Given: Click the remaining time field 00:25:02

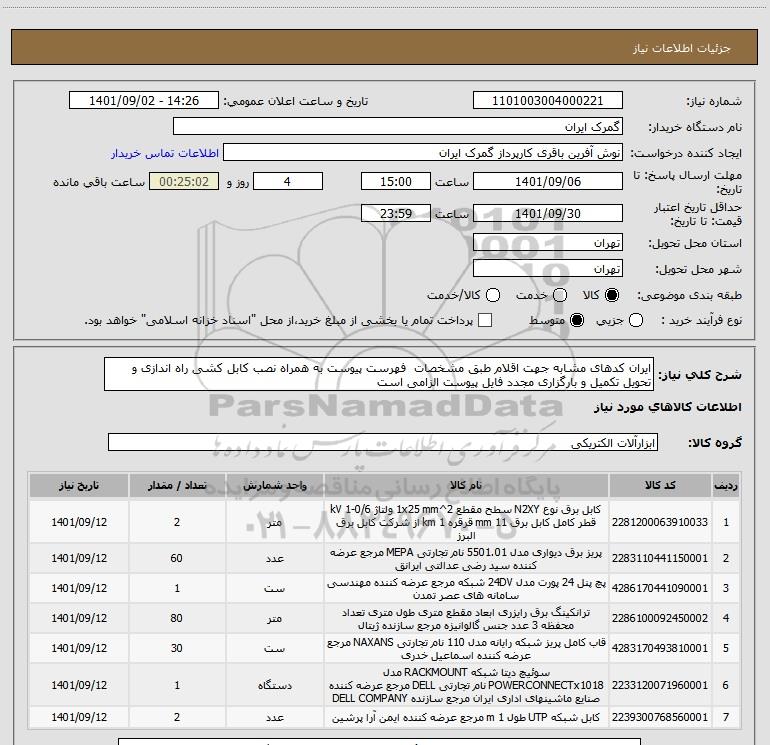Looking at the screenshot, I should tap(184, 182).
